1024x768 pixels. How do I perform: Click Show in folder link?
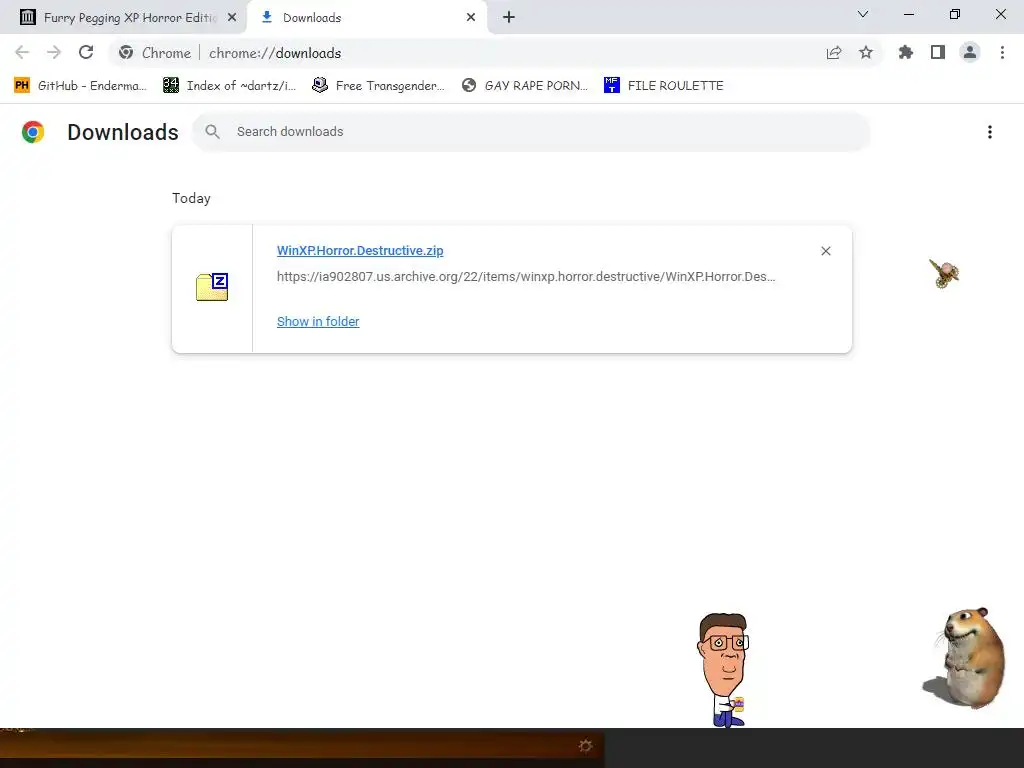[x=318, y=321]
